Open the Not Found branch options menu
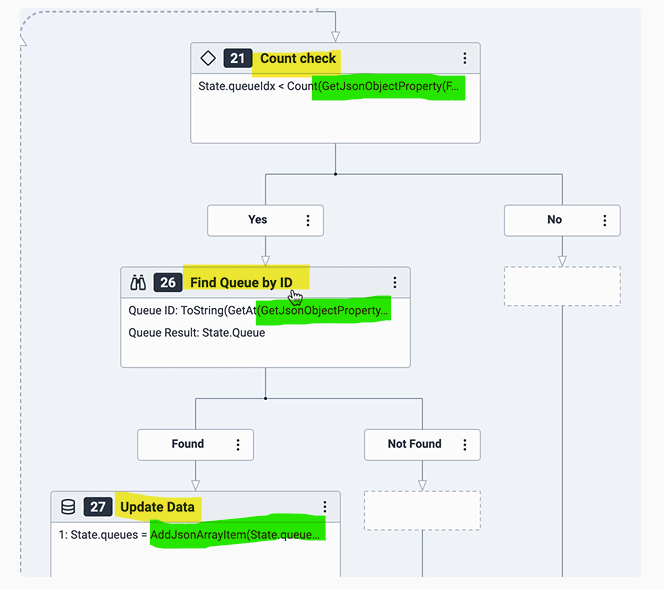 [465, 444]
